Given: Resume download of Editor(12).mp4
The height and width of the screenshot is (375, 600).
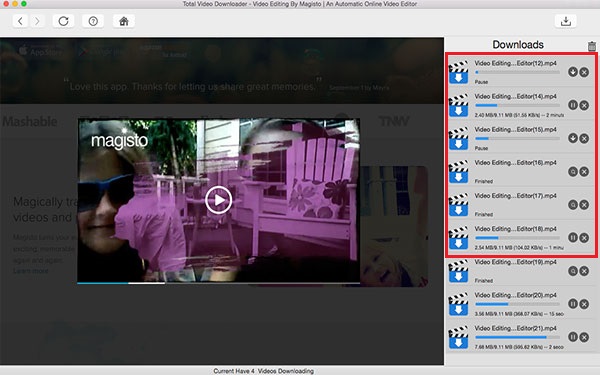Looking at the screenshot, I should 572,72.
